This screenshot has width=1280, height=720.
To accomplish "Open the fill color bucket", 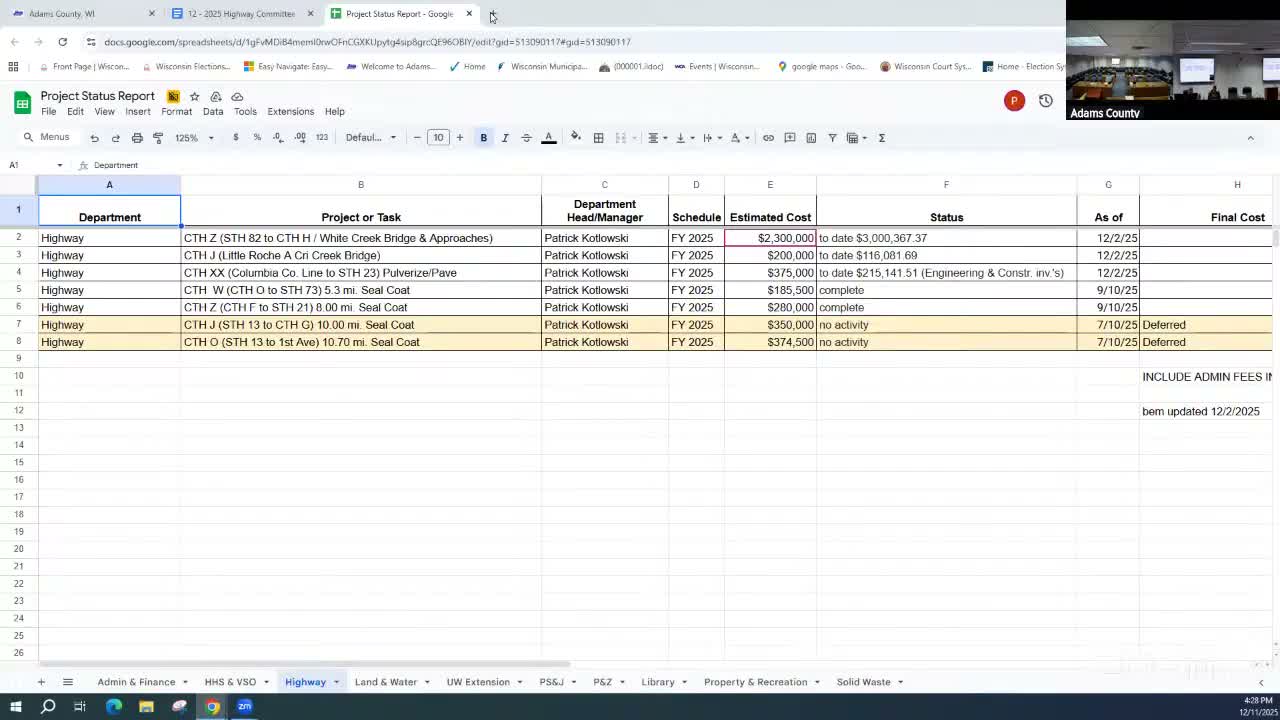I will [x=576, y=138].
